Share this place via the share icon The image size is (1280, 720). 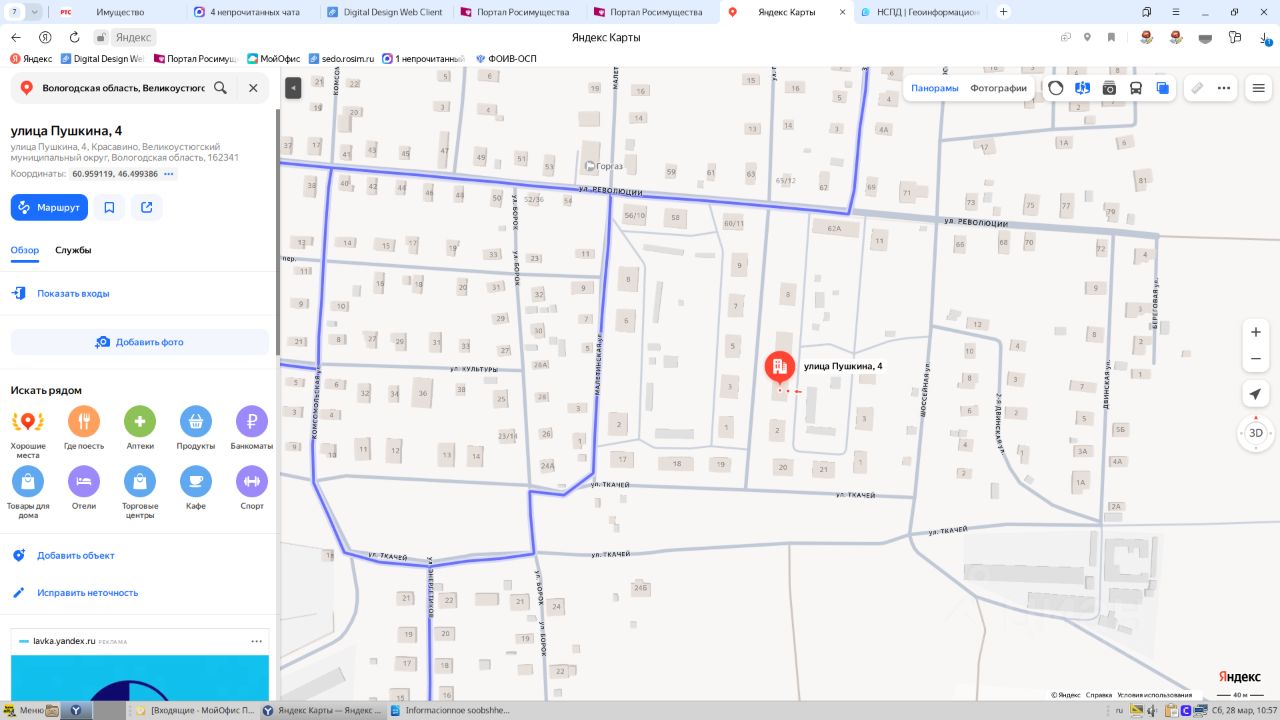147,207
